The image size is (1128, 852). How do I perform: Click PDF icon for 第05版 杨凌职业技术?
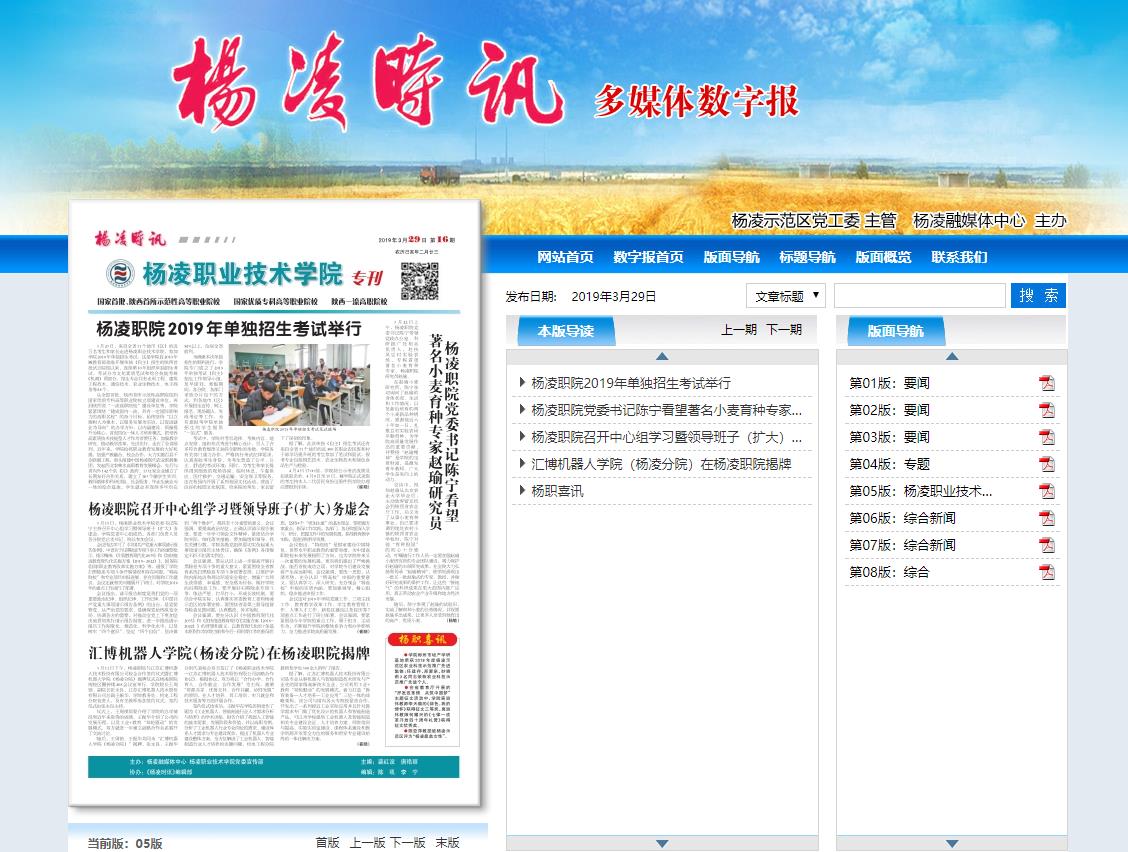tap(1046, 491)
